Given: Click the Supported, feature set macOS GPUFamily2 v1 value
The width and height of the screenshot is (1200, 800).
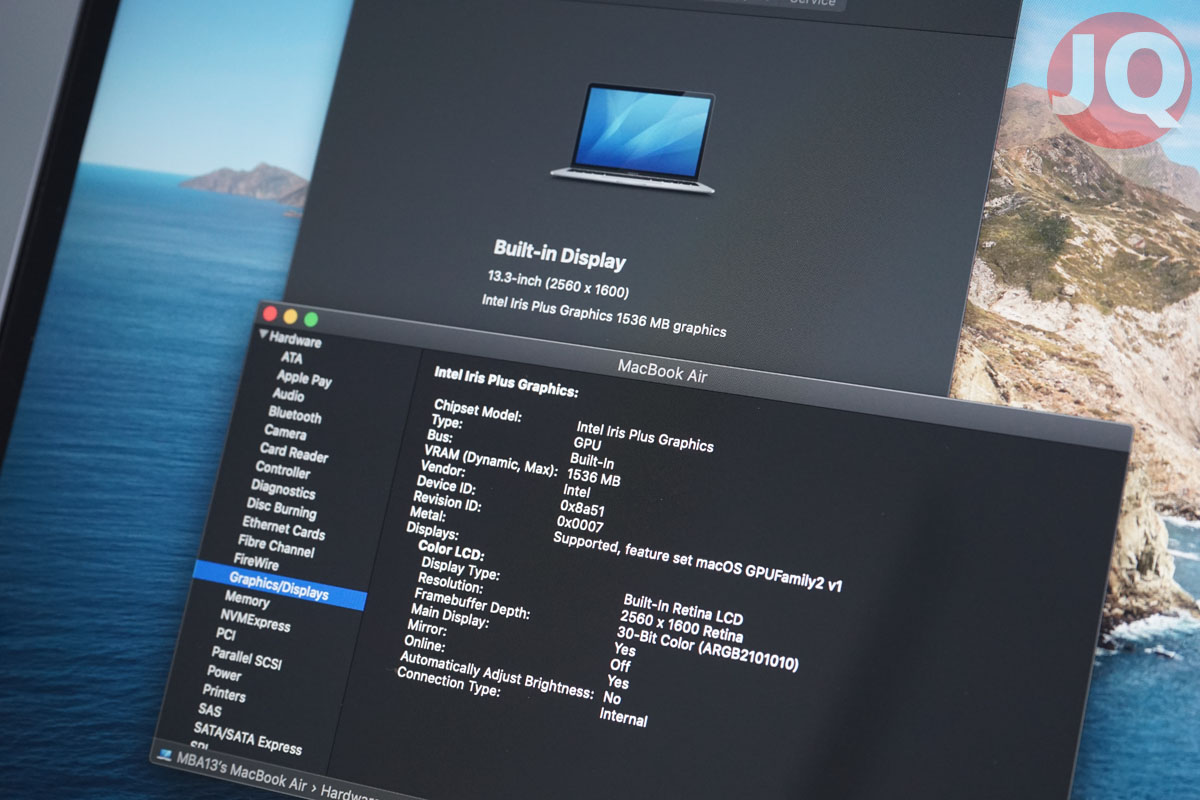Looking at the screenshot, I should pos(698,561).
